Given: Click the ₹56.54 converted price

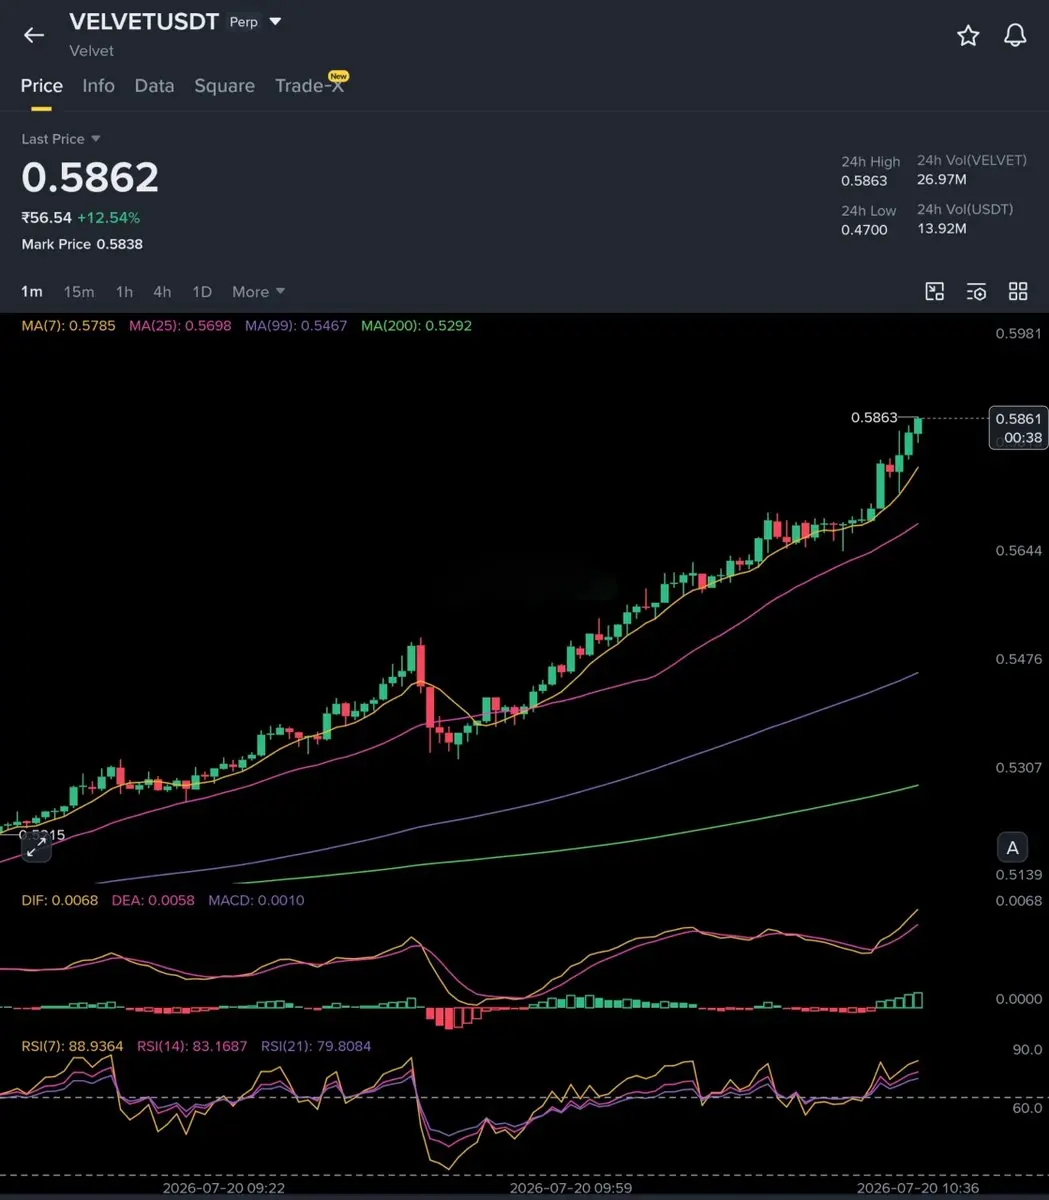Looking at the screenshot, I should 46,218.
